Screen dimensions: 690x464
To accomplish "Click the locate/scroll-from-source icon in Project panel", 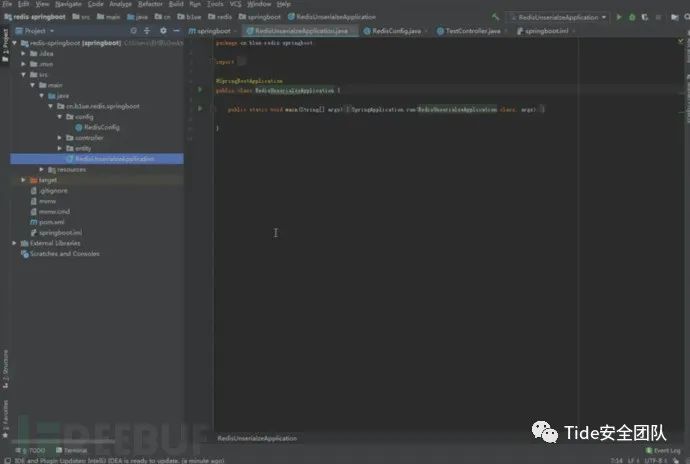I will 134,31.
